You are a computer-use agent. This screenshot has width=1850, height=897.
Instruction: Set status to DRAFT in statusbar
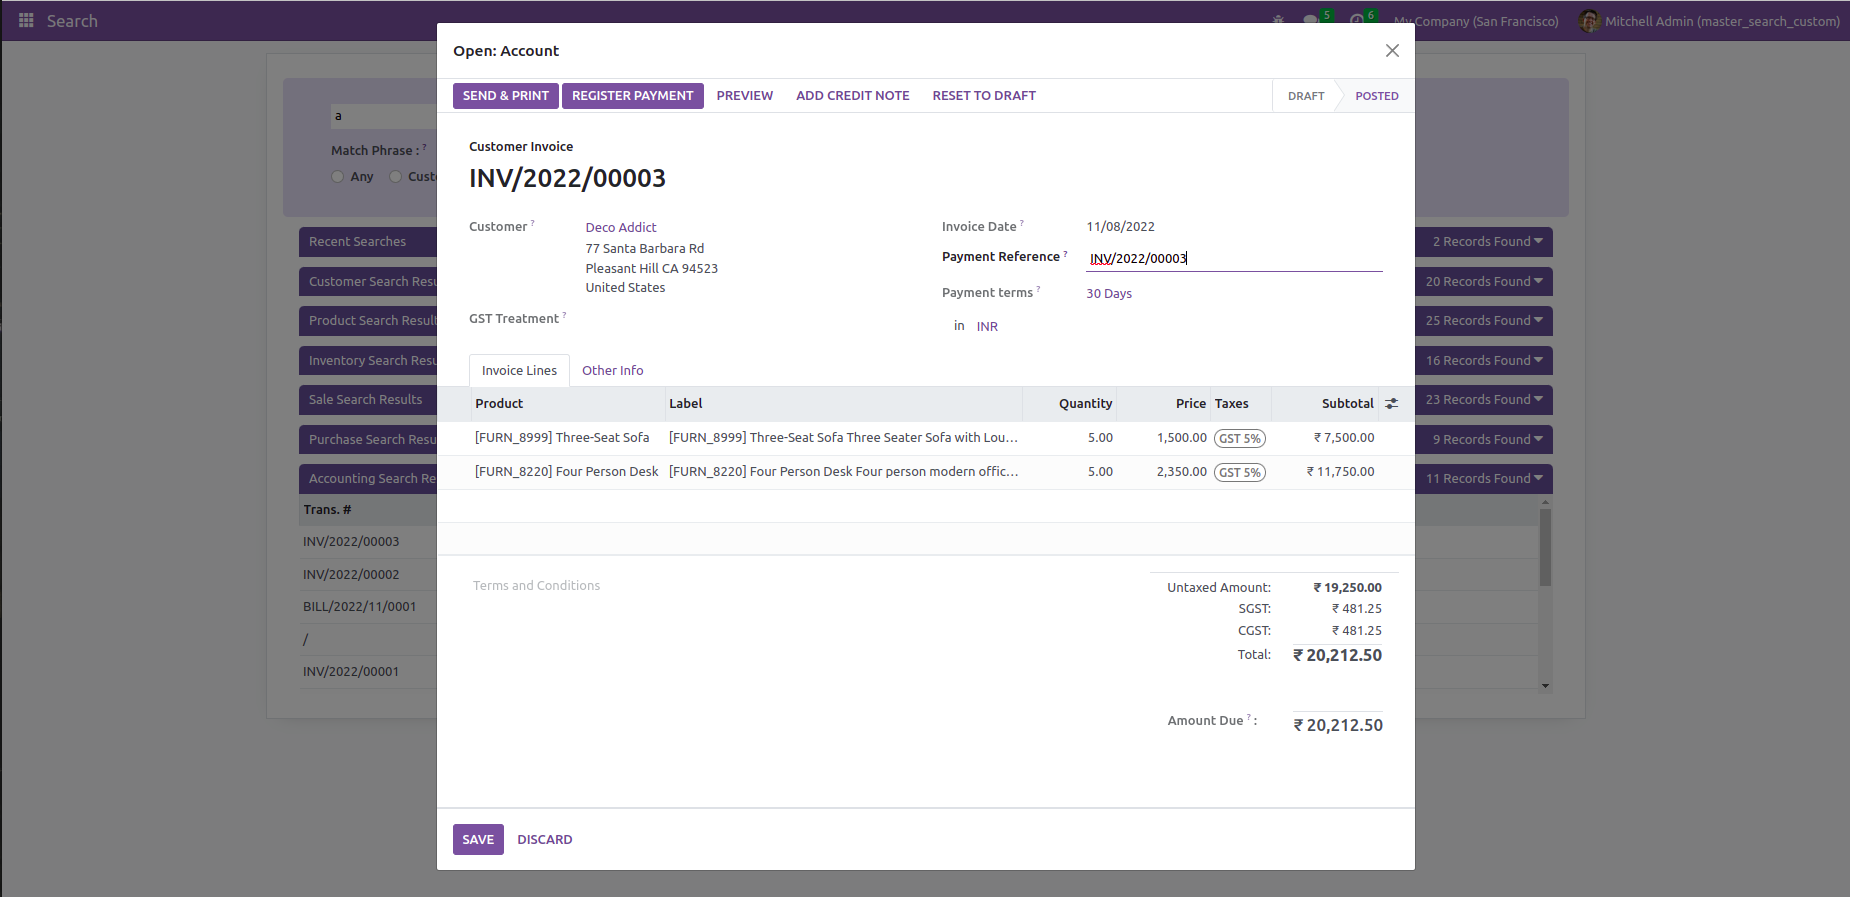pyautogui.click(x=1306, y=96)
